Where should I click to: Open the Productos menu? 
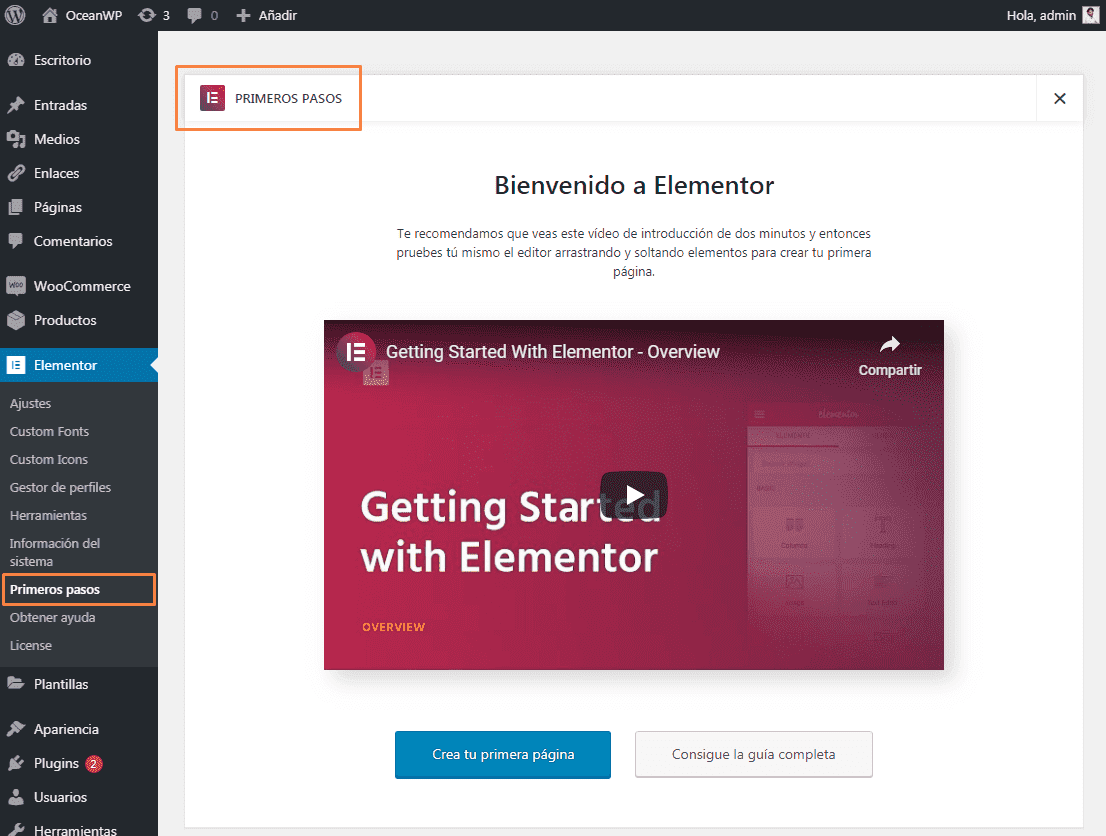coord(65,320)
